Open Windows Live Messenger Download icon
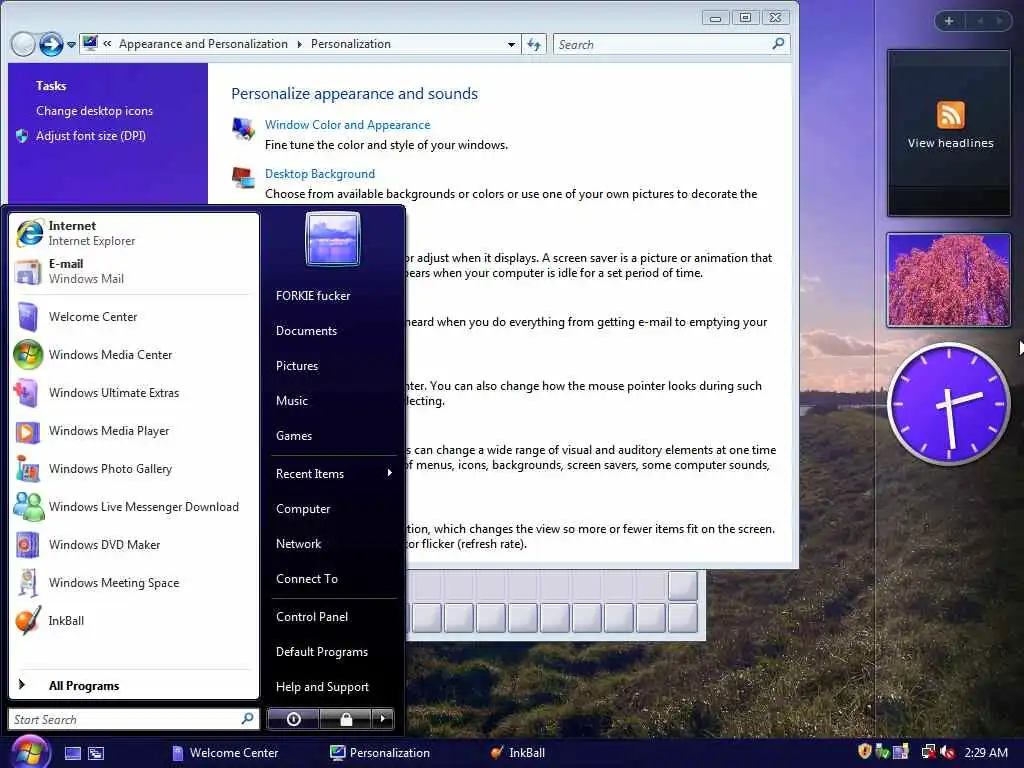Image resolution: width=1024 pixels, height=768 pixels. pyautogui.click(x=27, y=507)
